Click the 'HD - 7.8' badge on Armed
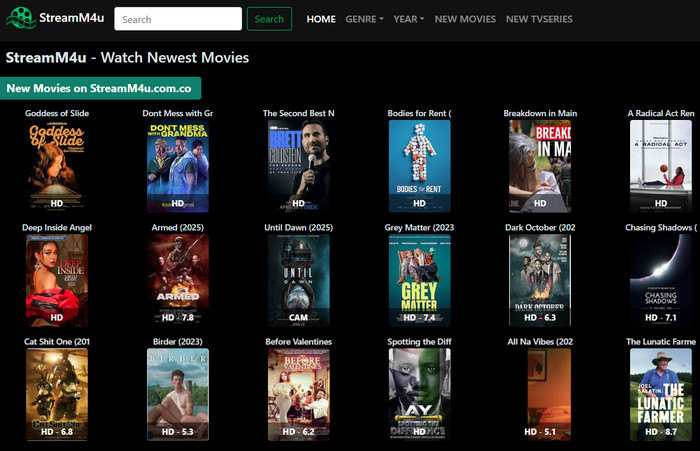The height and width of the screenshot is (451, 700). coord(178,317)
